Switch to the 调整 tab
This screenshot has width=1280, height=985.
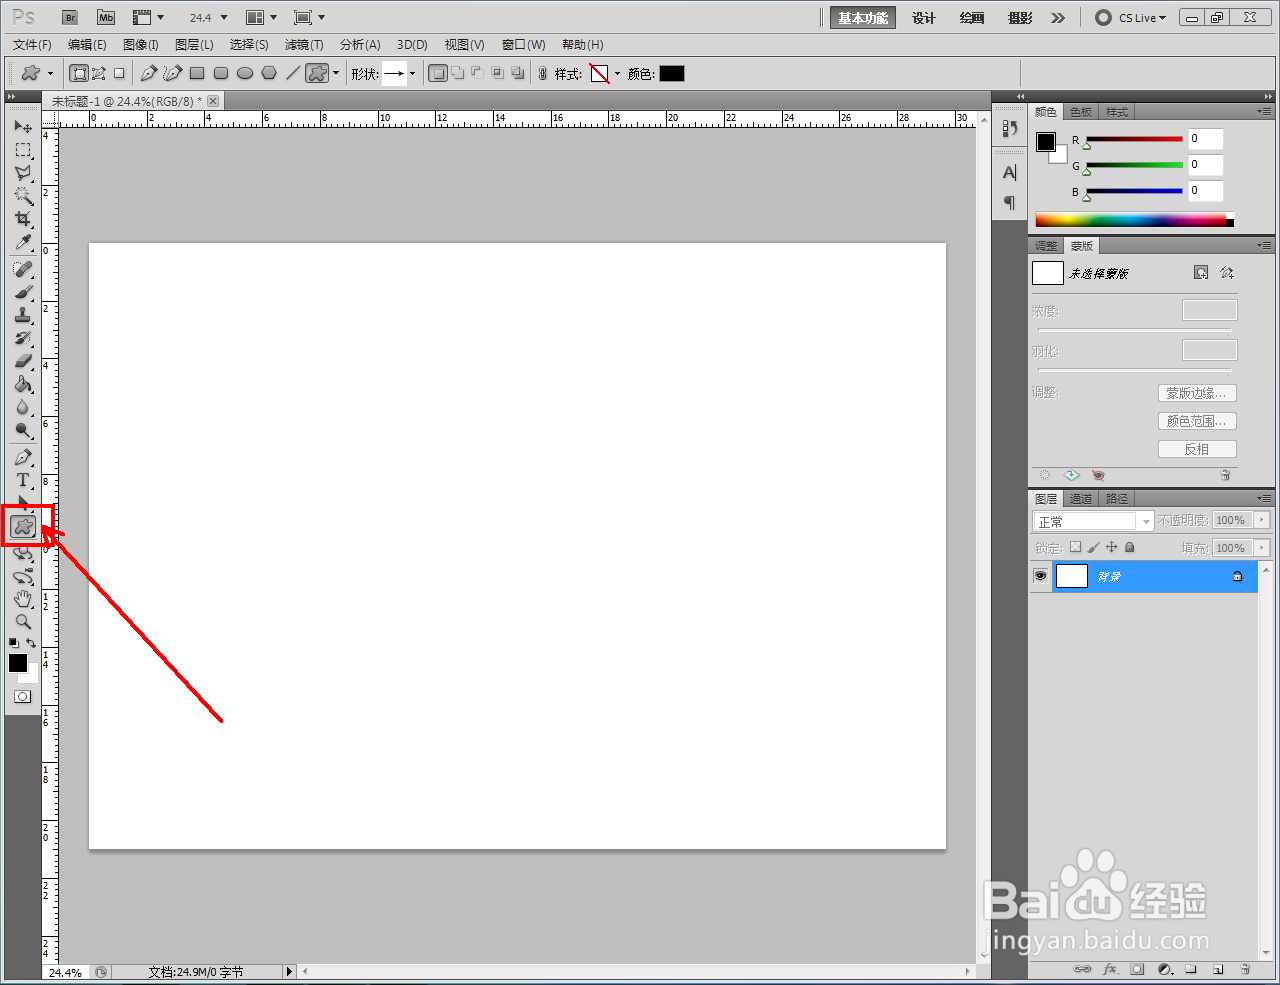[x=1046, y=246]
